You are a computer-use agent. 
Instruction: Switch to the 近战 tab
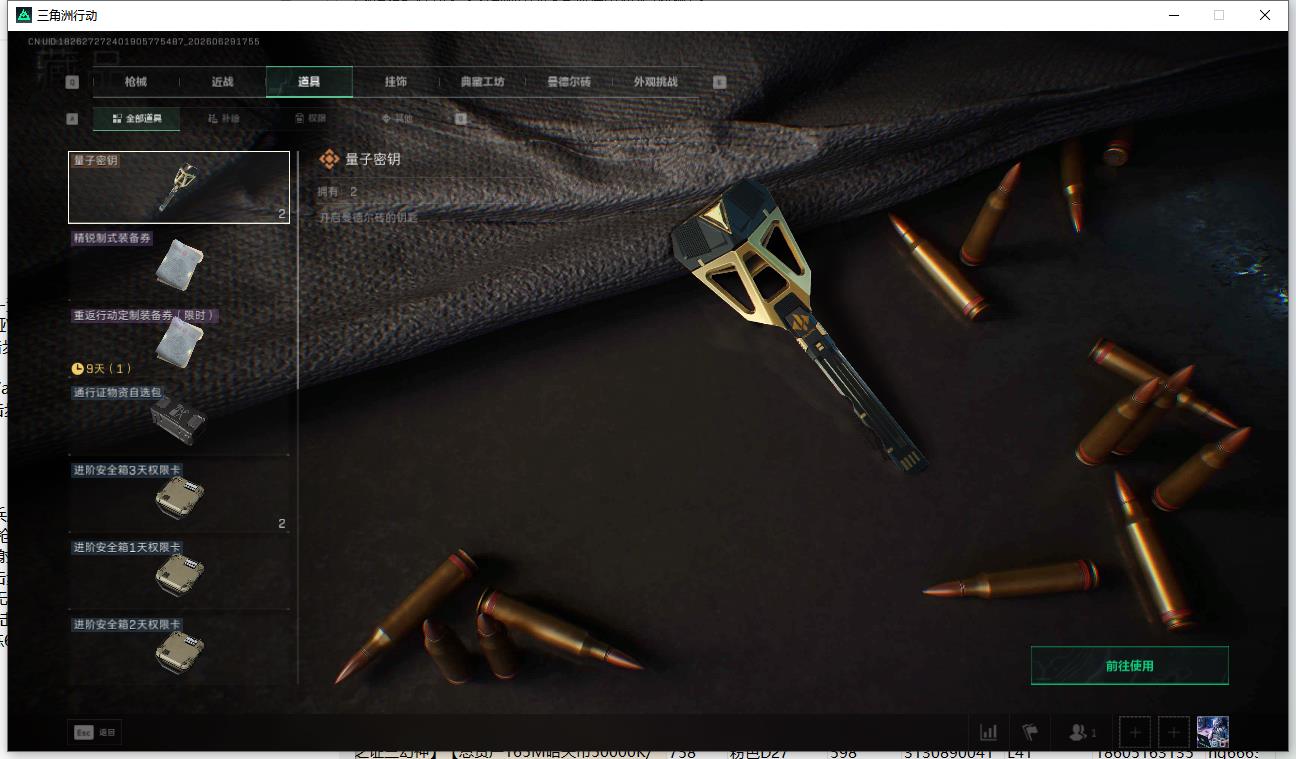(x=222, y=82)
